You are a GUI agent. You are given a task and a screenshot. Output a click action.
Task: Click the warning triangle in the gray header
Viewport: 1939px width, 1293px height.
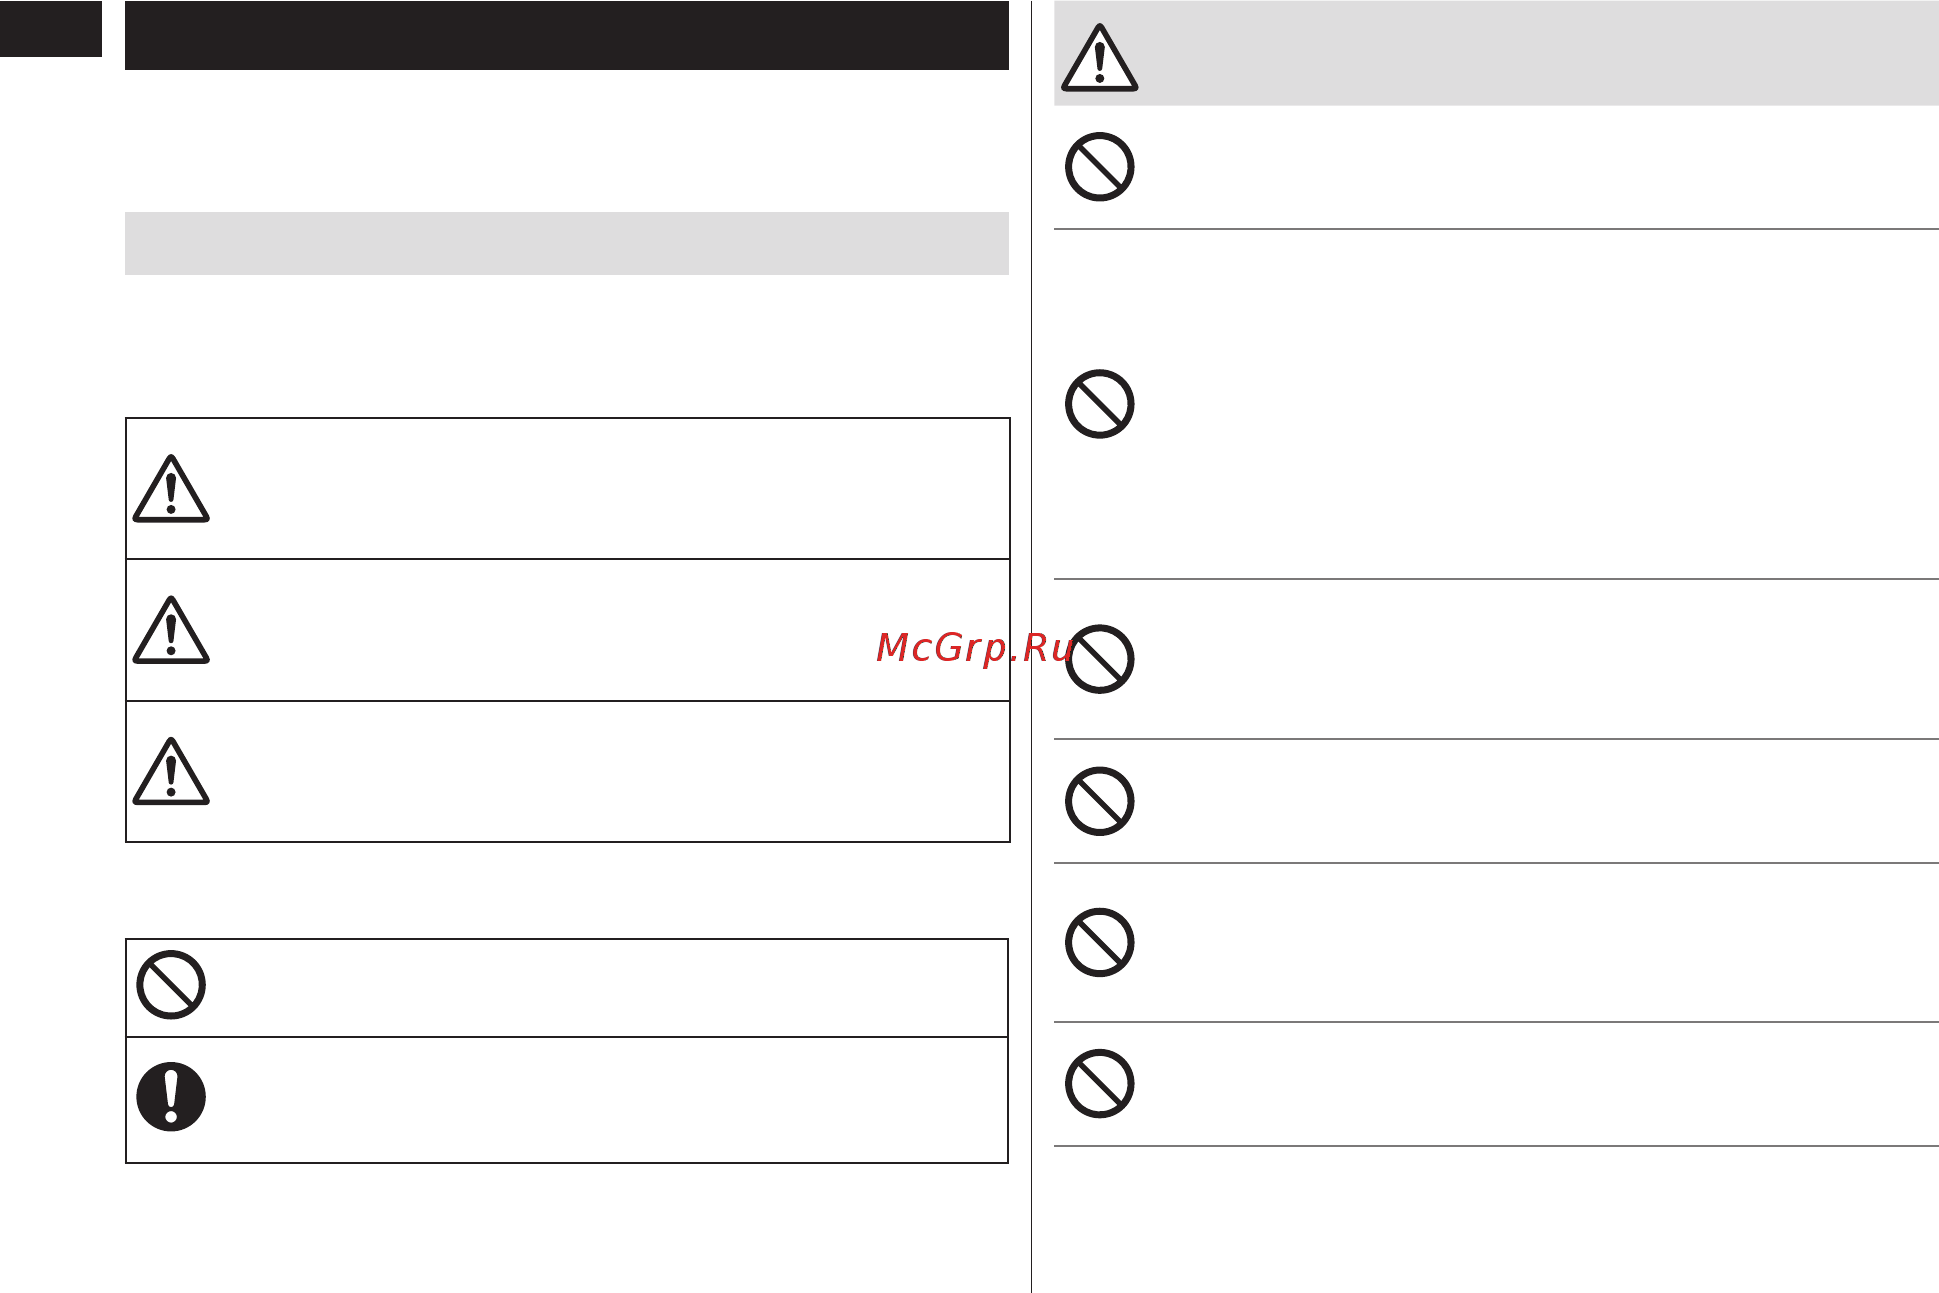pyautogui.click(x=1099, y=58)
